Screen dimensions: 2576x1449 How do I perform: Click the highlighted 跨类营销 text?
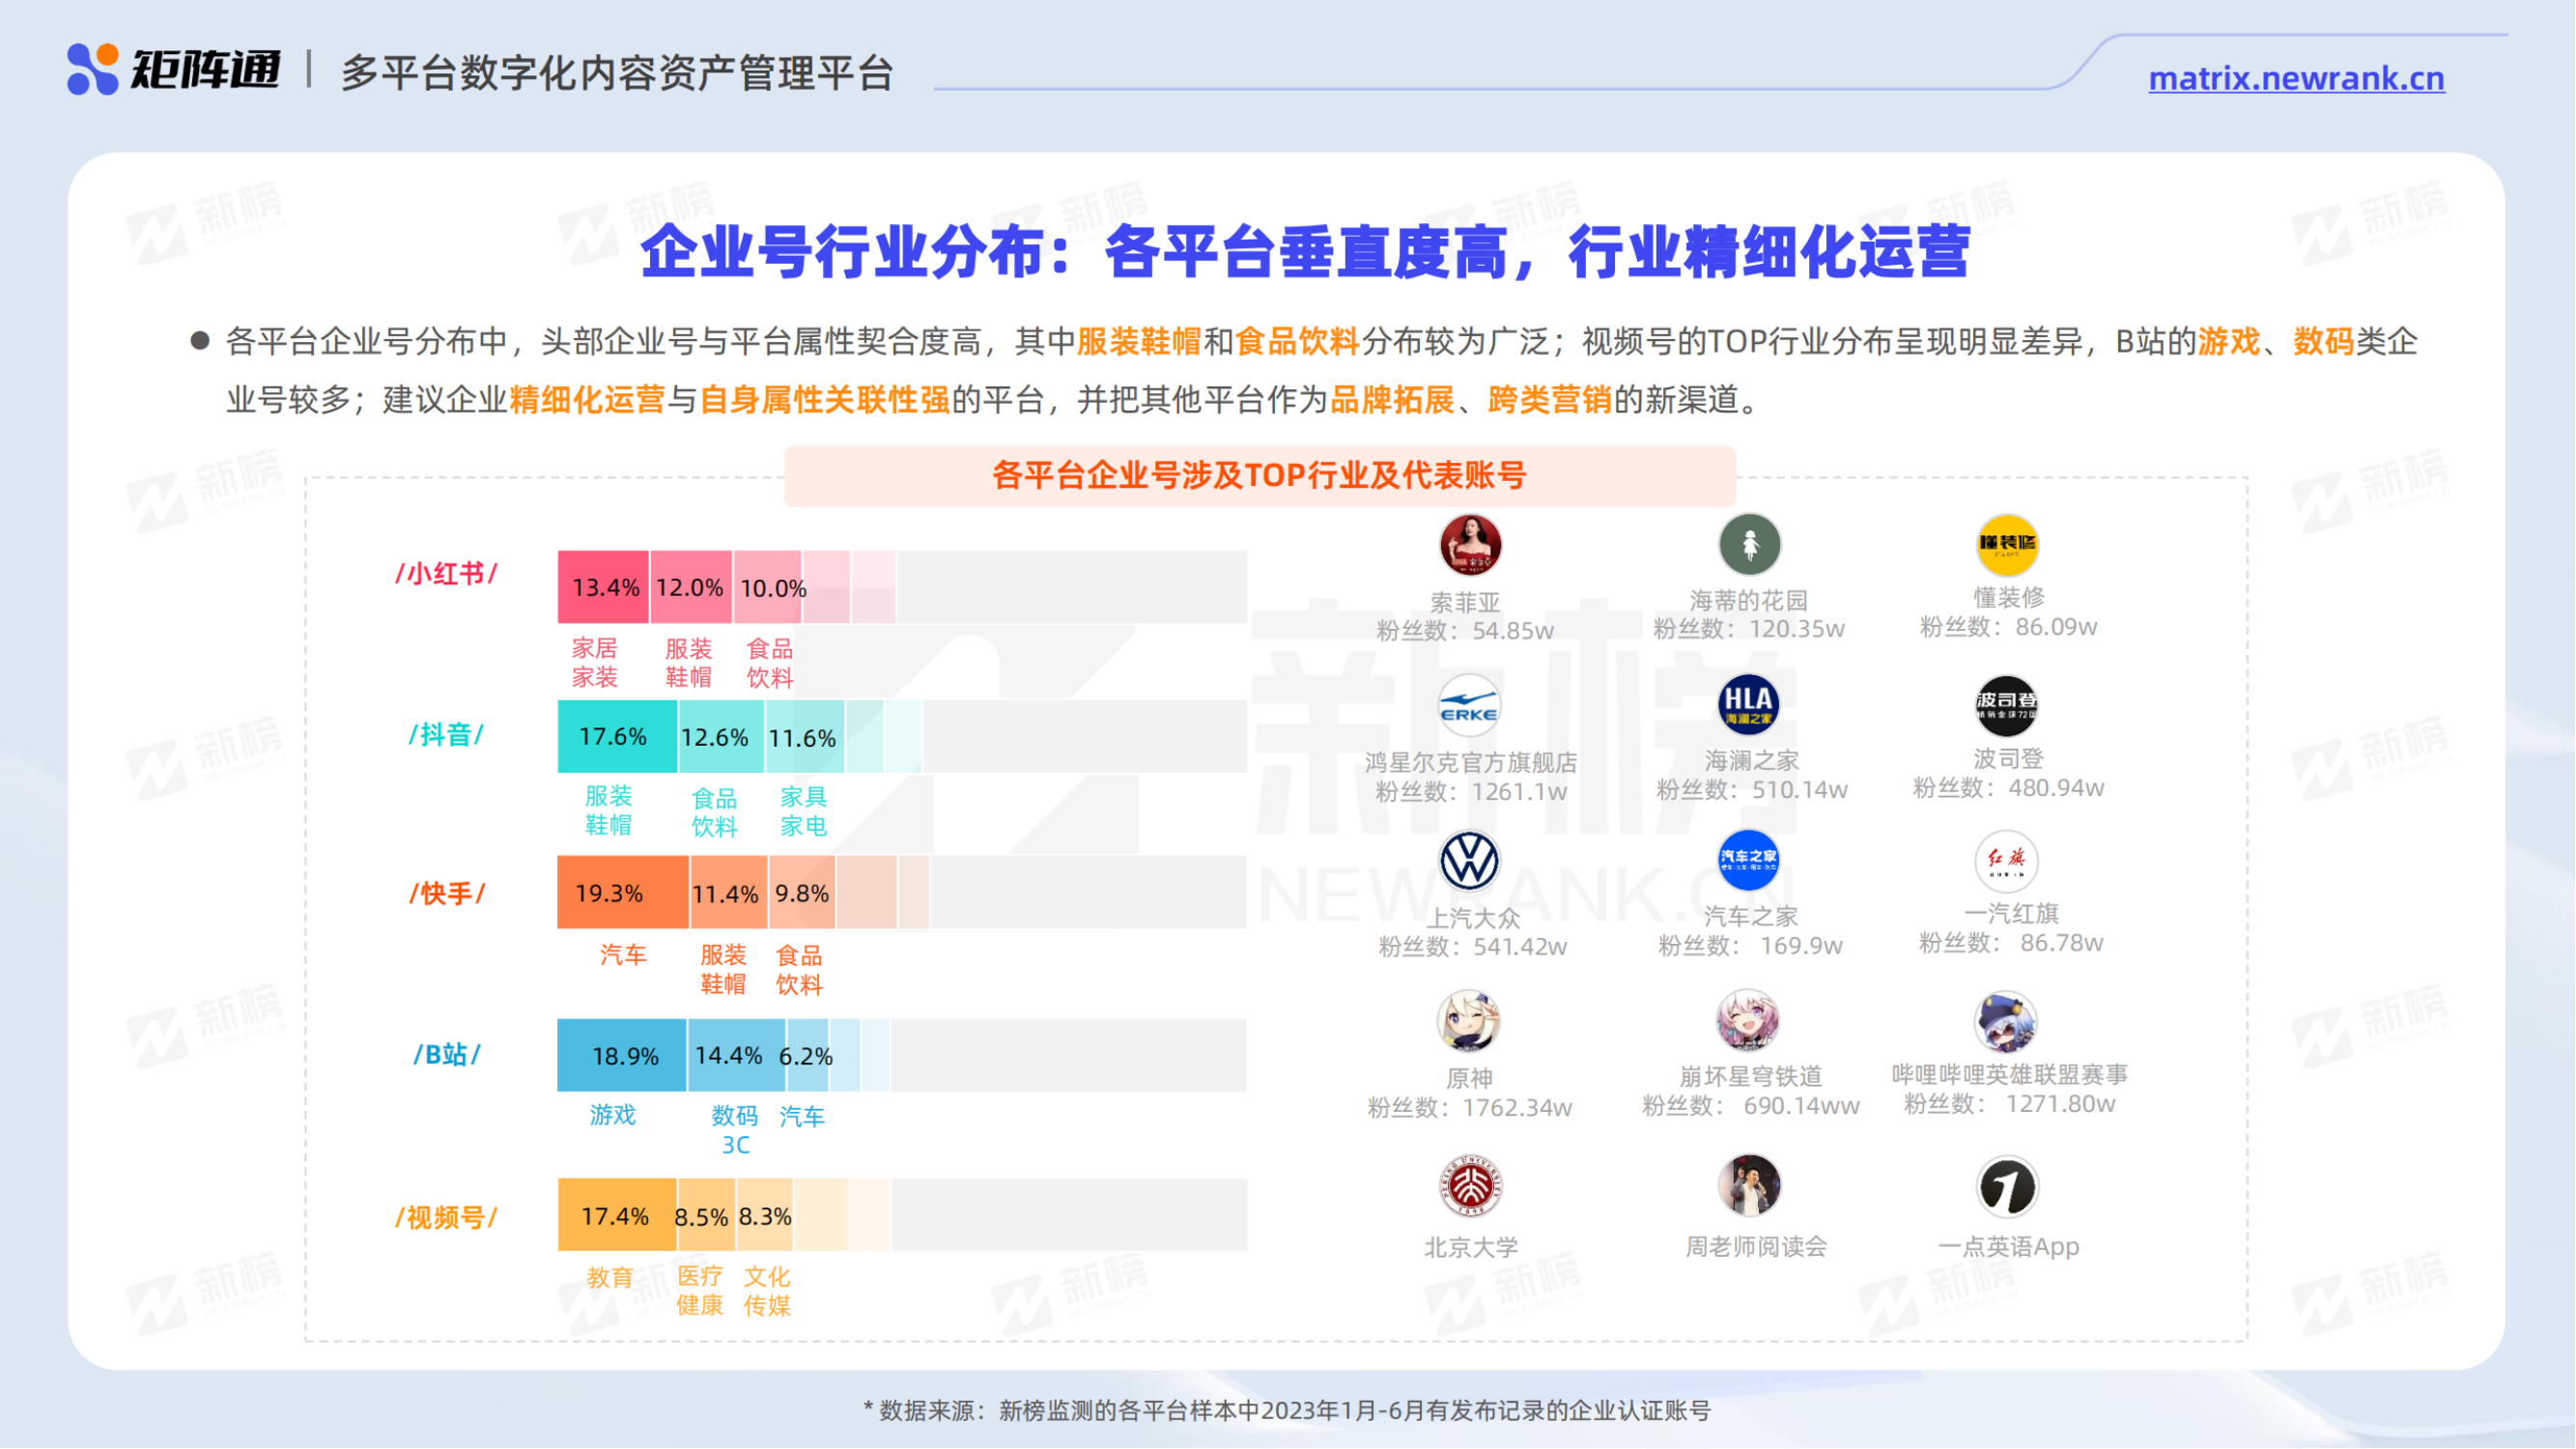(1551, 401)
